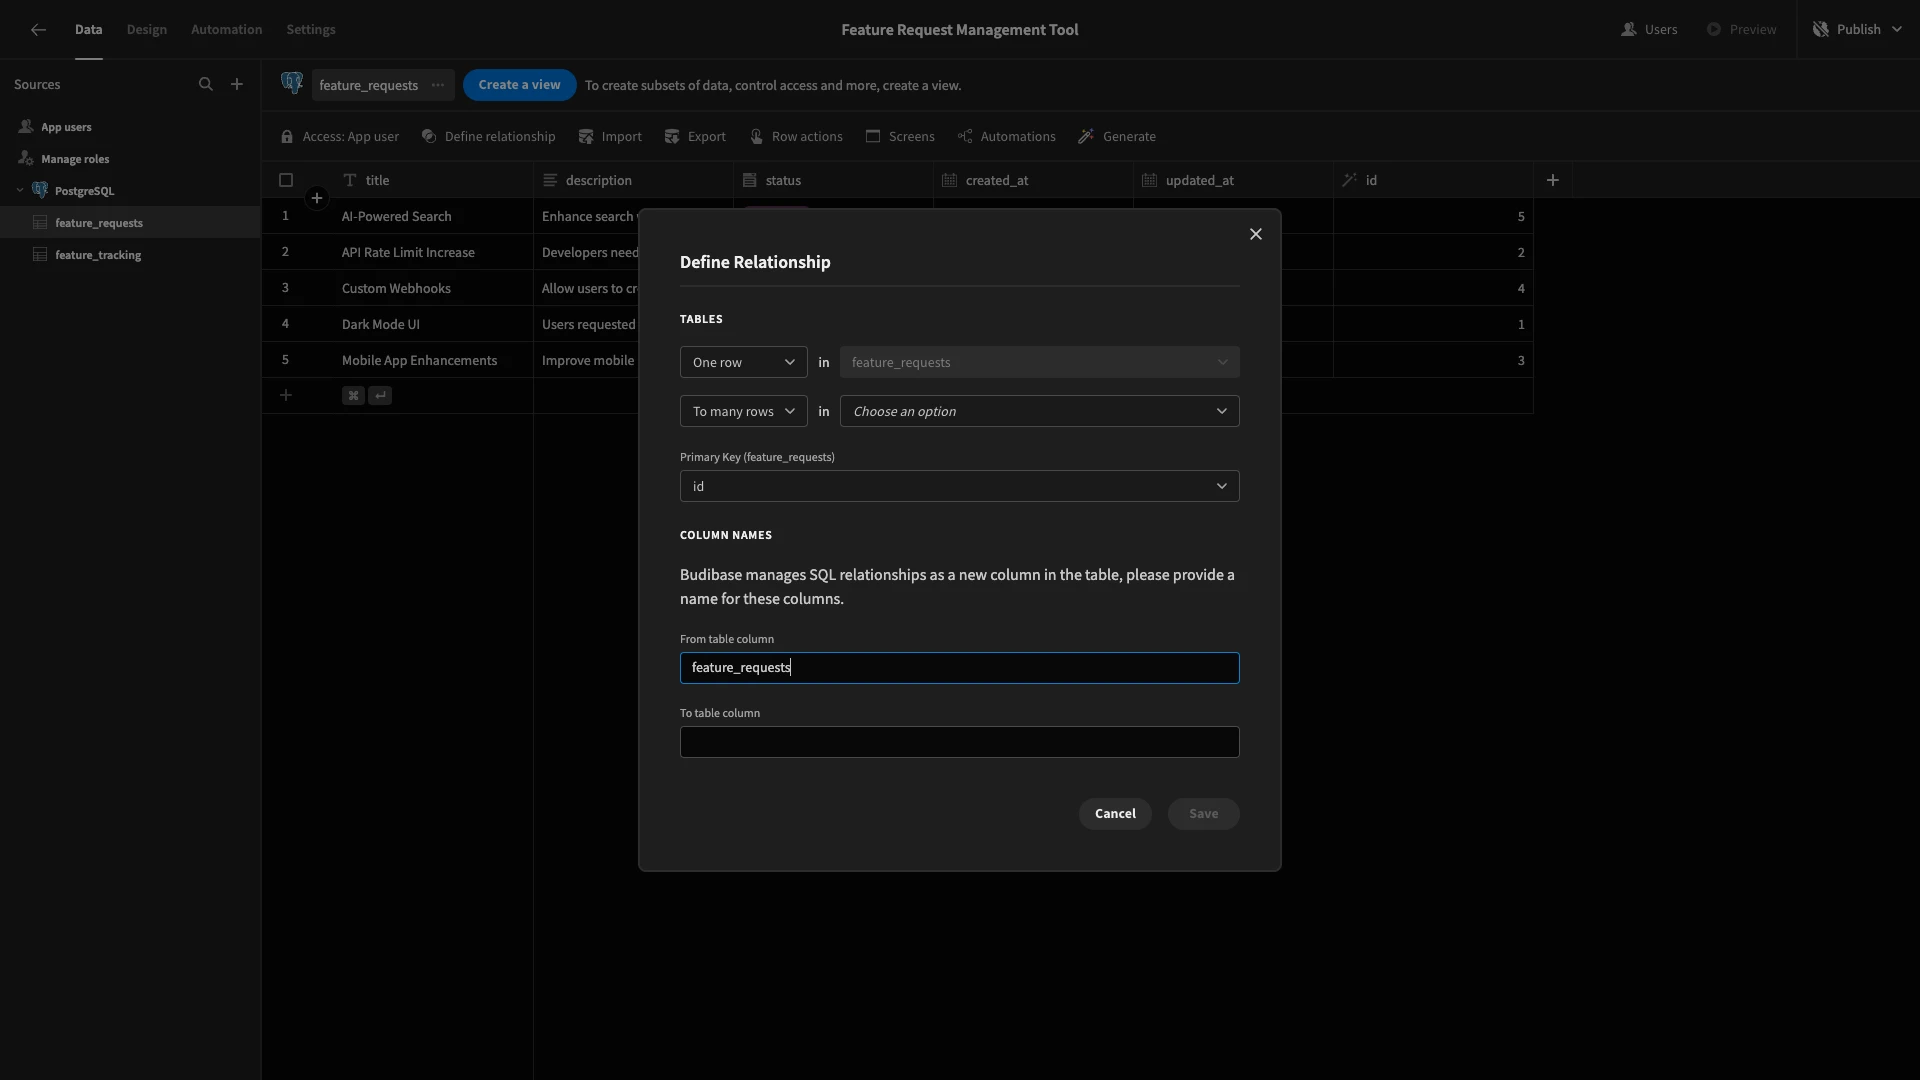This screenshot has width=1920, height=1080.
Task: Open the Primary Key id dropdown
Action: click(x=960, y=486)
